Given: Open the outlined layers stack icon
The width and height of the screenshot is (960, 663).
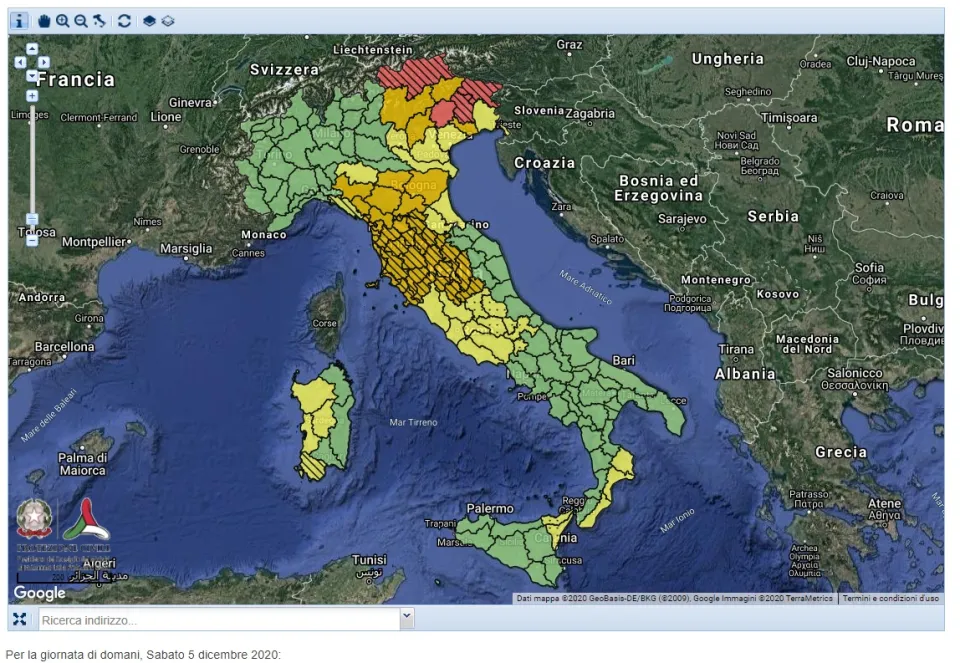Looking at the screenshot, I should [x=168, y=21].
